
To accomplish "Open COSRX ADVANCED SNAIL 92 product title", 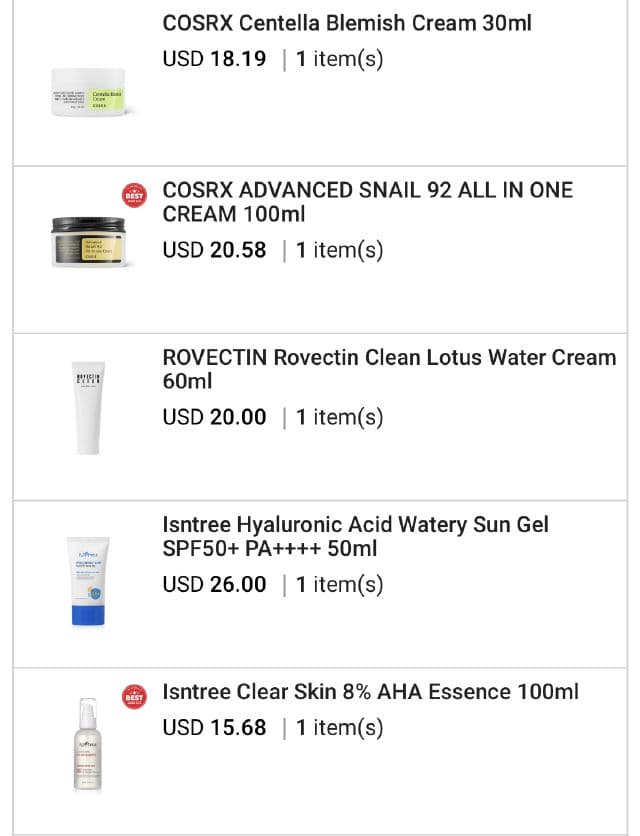I will 367,202.
